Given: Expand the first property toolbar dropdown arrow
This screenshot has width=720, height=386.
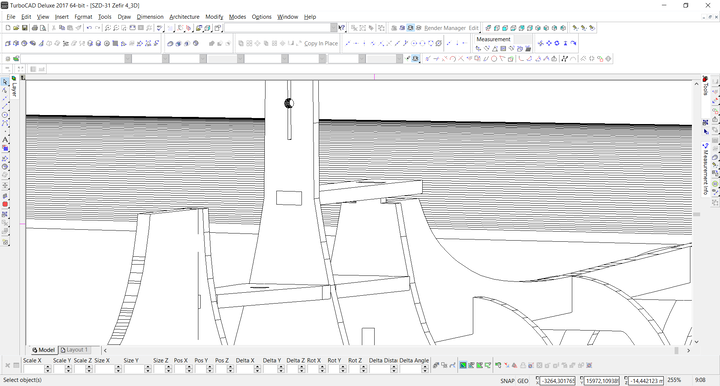Looking at the screenshot, I should [128, 59].
